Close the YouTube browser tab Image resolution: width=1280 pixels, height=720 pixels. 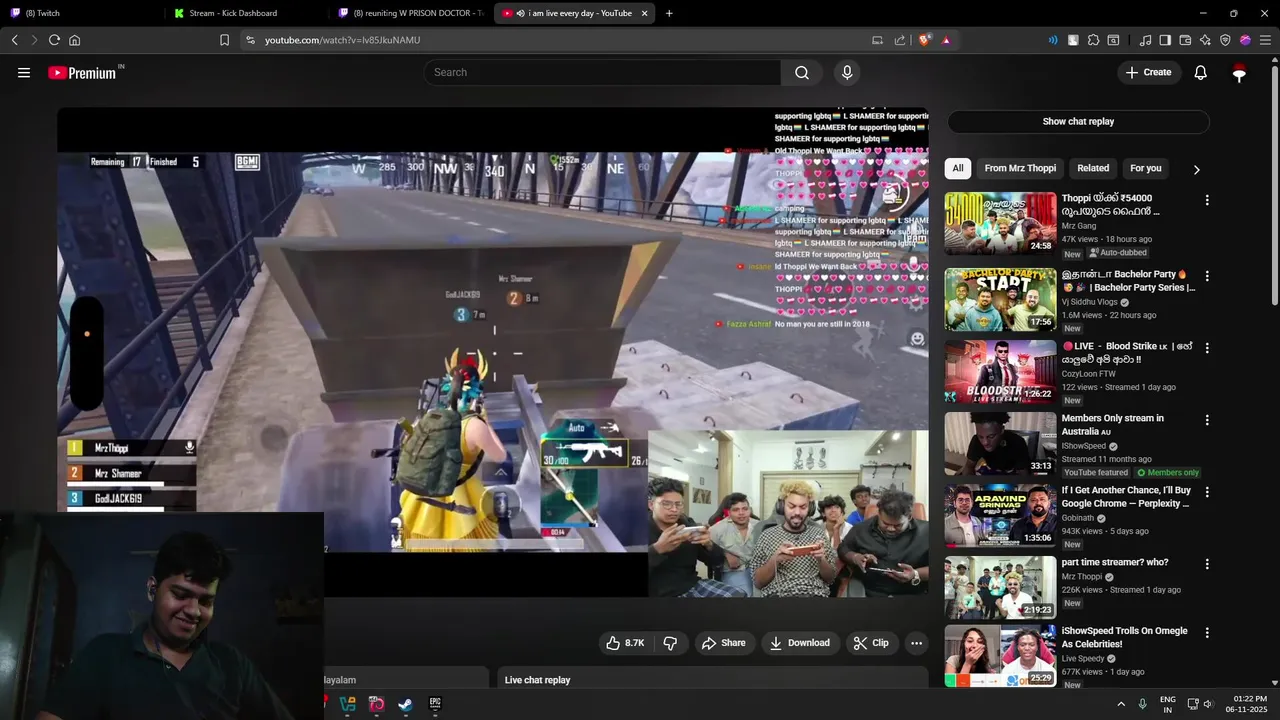click(644, 13)
